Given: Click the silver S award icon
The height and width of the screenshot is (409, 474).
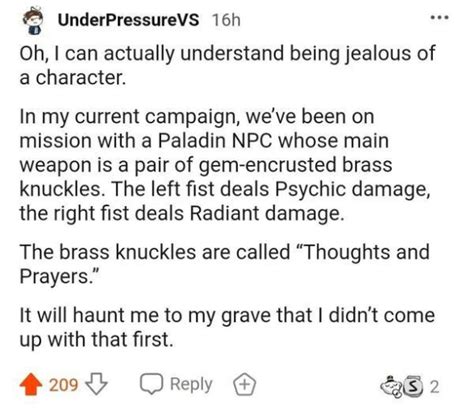Looking at the screenshot, I should point(413,386).
